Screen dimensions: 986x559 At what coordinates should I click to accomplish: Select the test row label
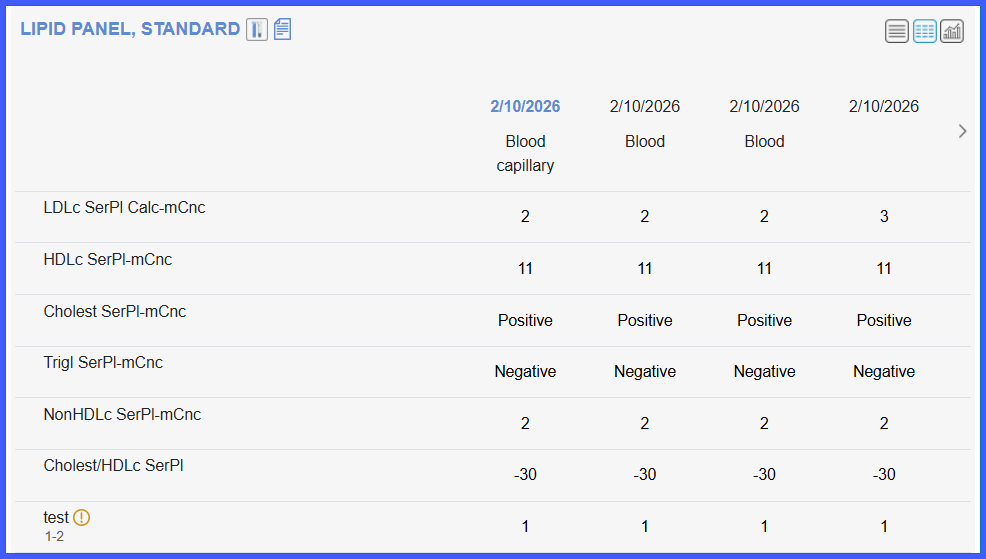pyautogui.click(x=55, y=517)
